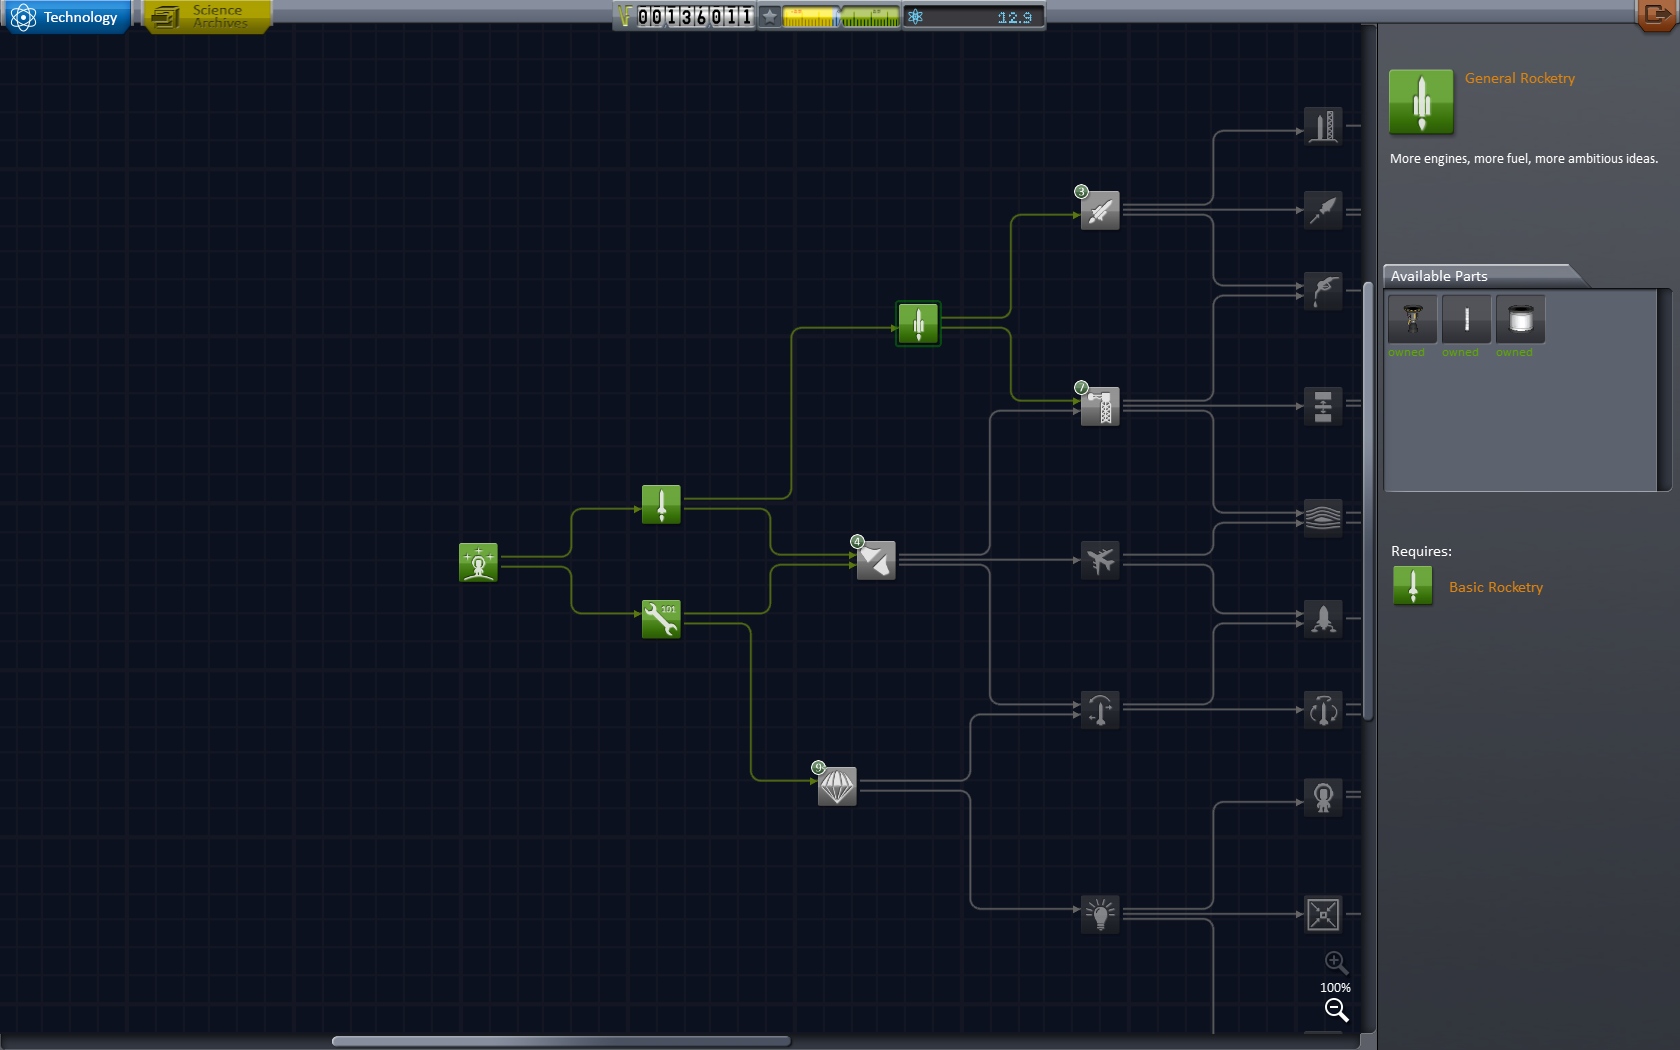
Task: Click the General Rocketry title text
Action: (1519, 78)
